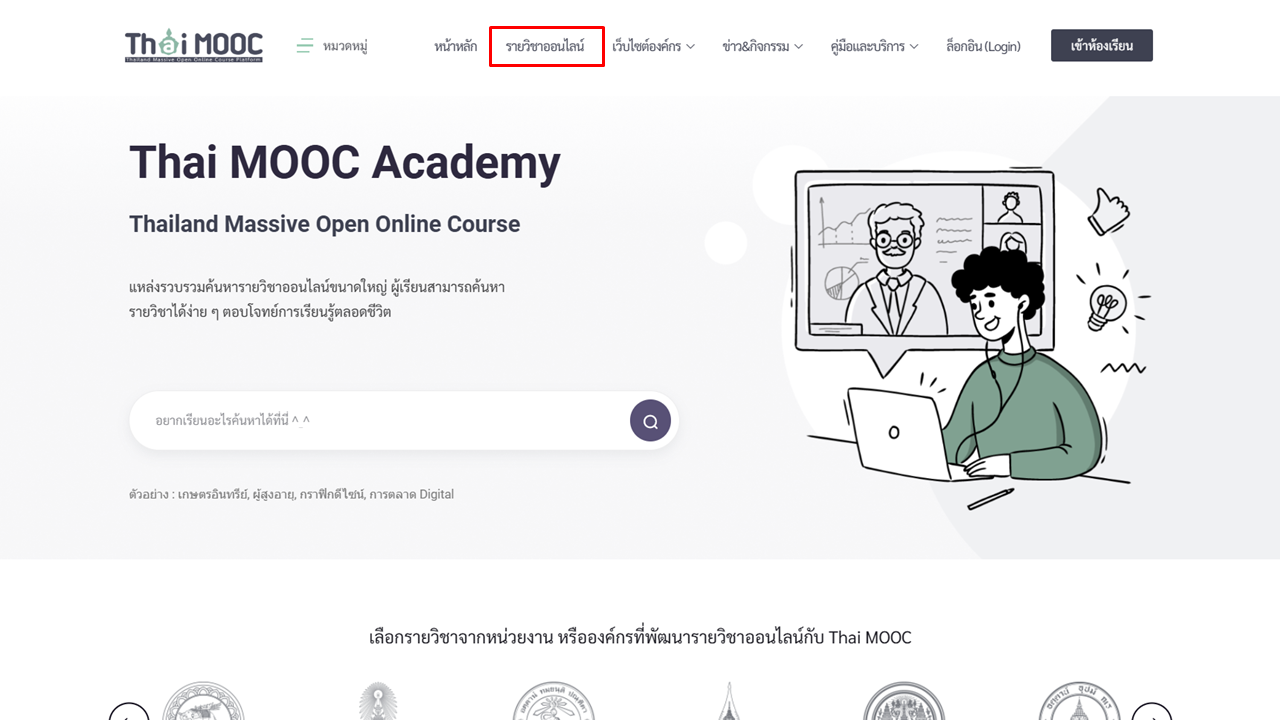Click the กราฟิกดีไซน์ example keyword
The width and height of the screenshot is (1280, 720).
click(x=330, y=494)
